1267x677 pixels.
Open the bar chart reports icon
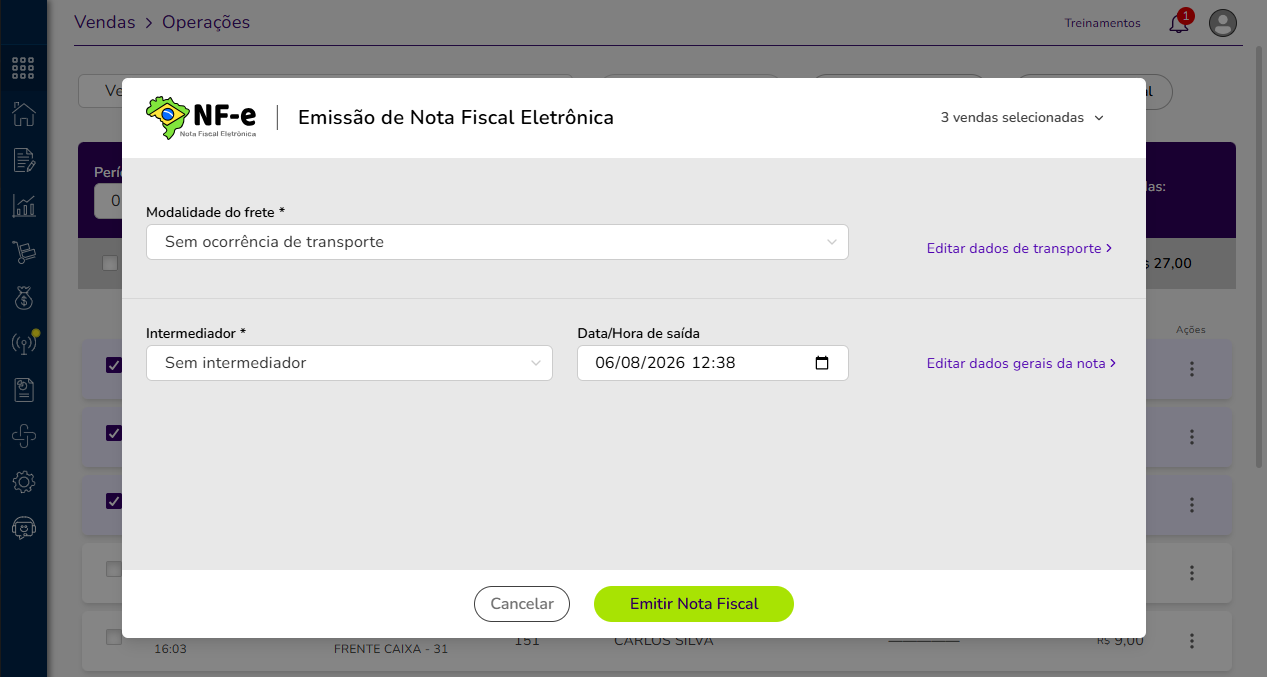point(24,206)
